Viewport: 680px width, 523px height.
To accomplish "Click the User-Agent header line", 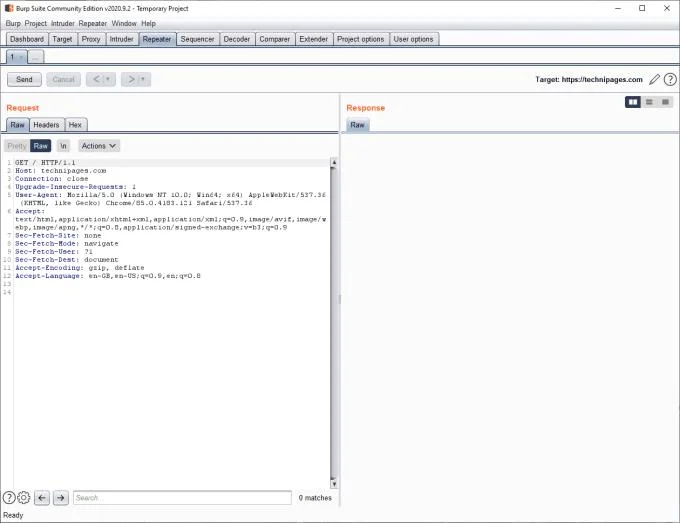I will 170,199.
